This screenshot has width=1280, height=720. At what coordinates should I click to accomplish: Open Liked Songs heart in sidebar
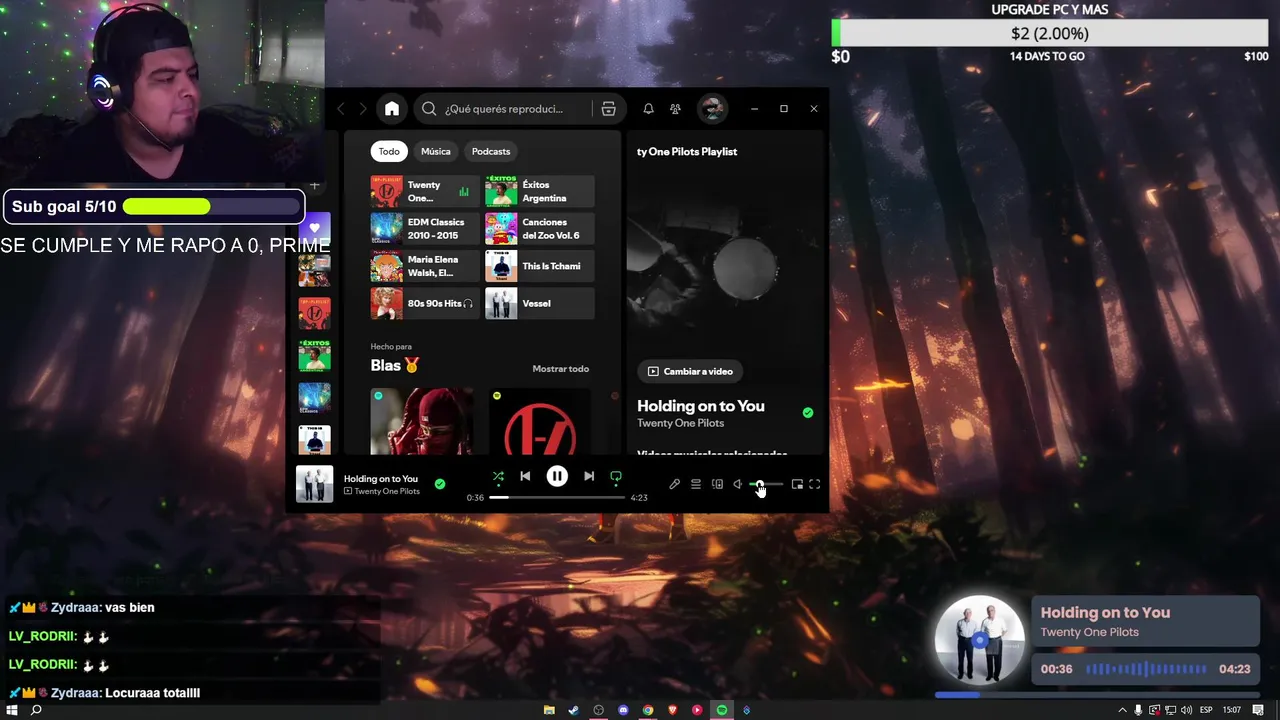pos(314,228)
